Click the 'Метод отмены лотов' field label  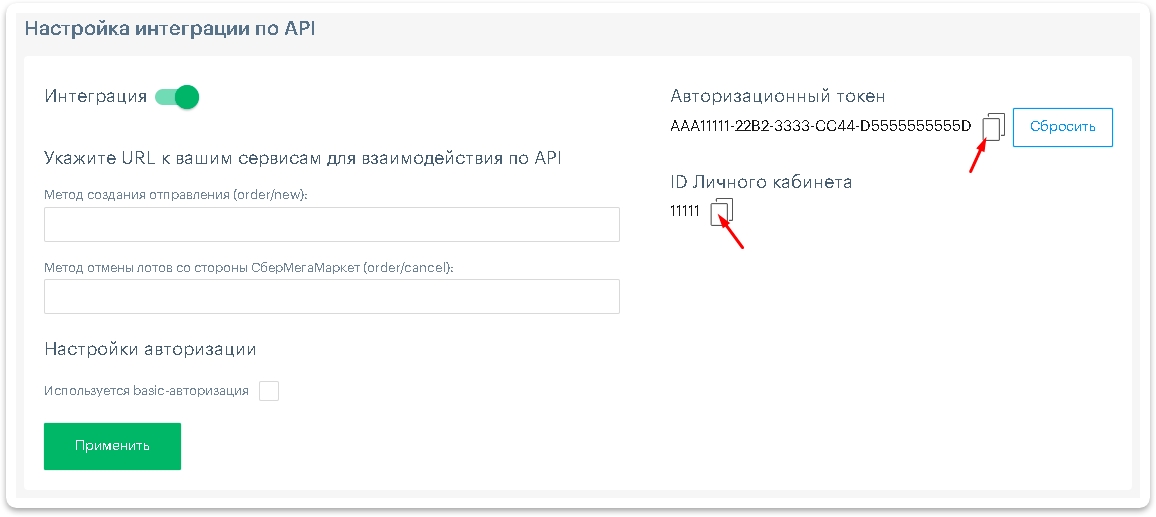(x=248, y=267)
